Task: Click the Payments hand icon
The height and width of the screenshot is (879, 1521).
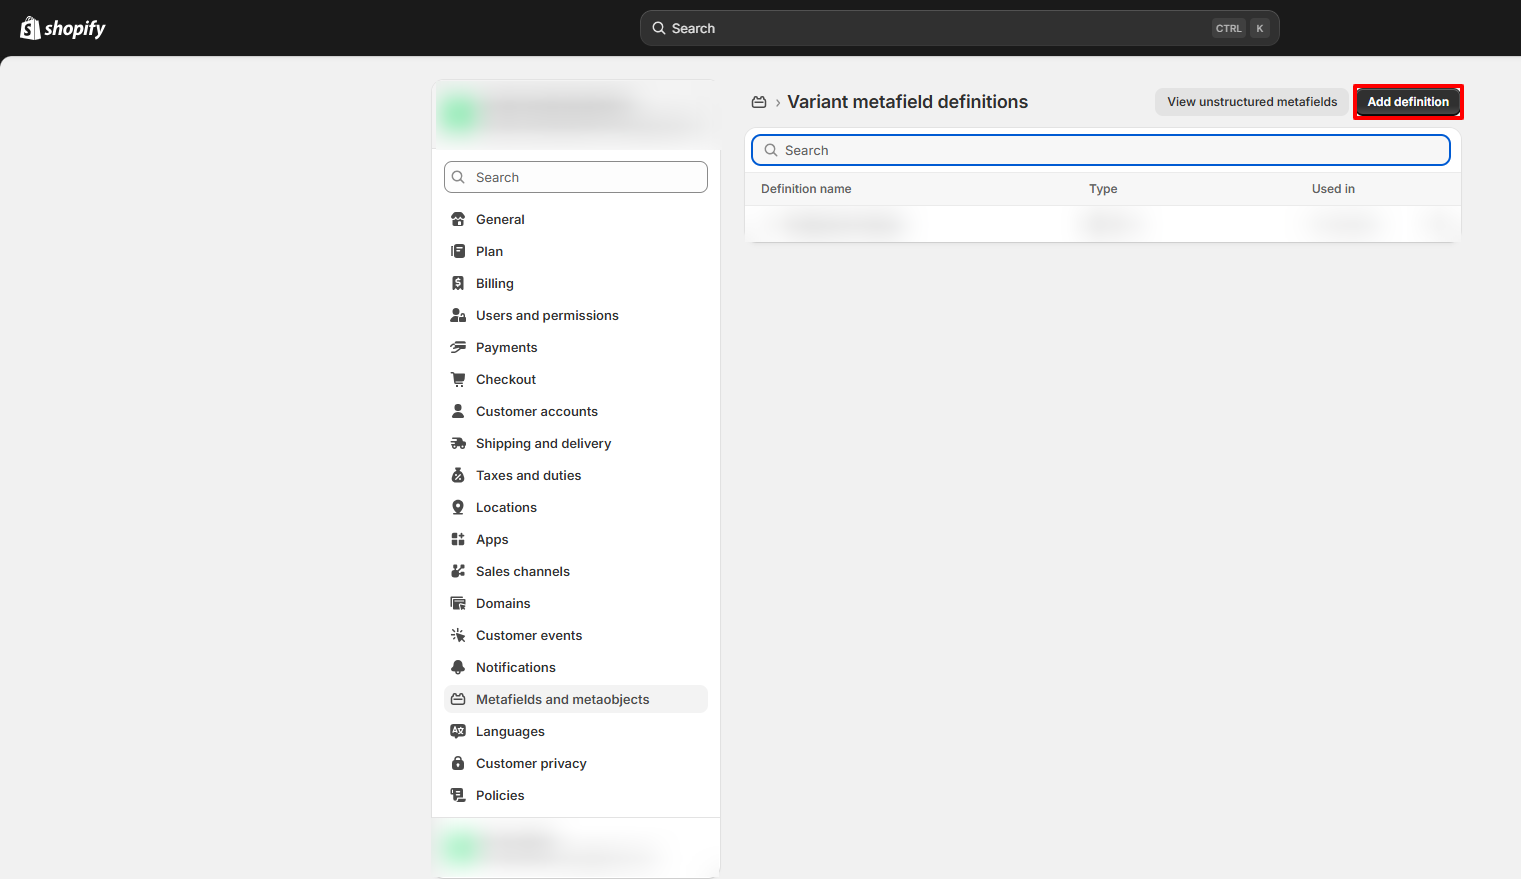Action: click(458, 347)
